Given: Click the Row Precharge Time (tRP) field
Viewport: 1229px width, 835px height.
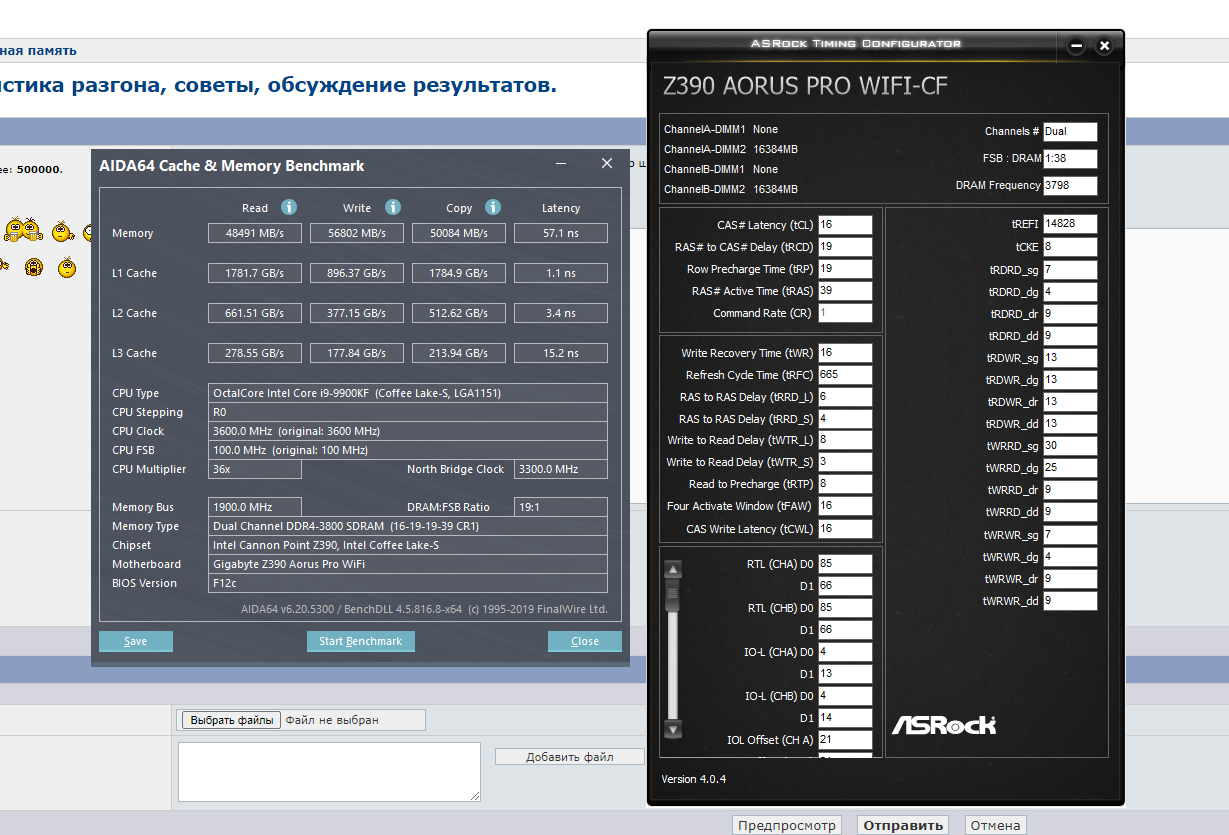Looking at the screenshot, I should click(x=845, y=269).
